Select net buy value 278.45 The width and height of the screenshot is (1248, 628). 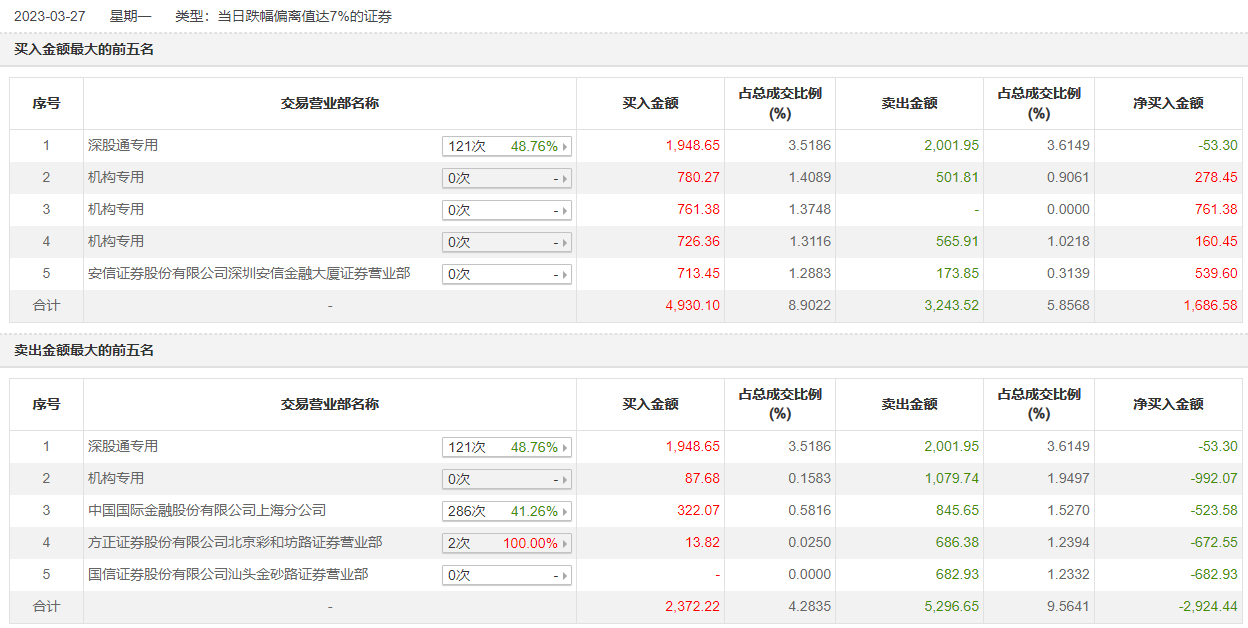(x=1216, y=177)
